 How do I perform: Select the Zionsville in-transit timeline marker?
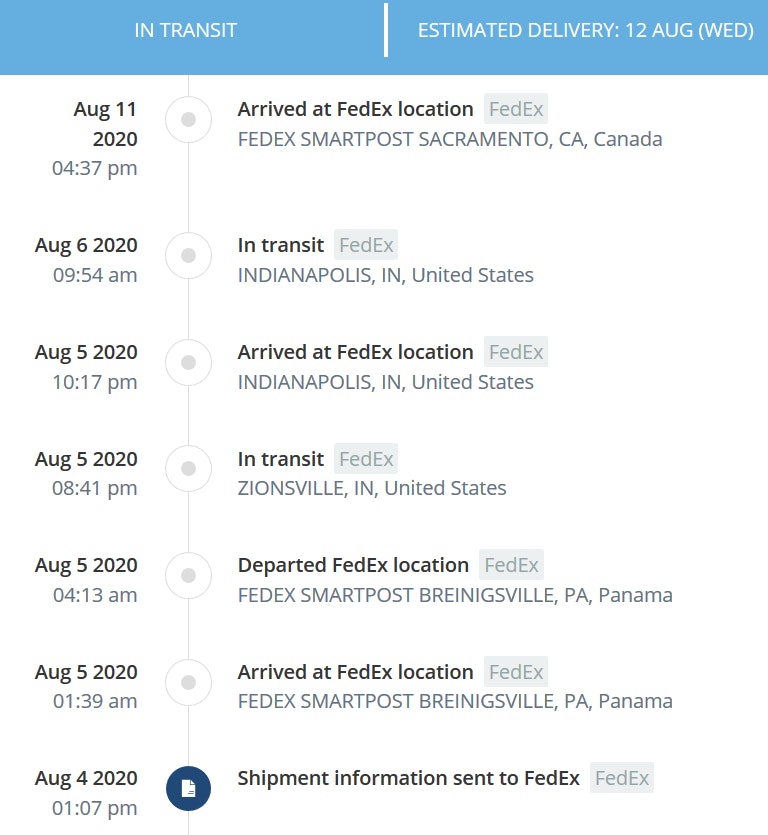188,468
